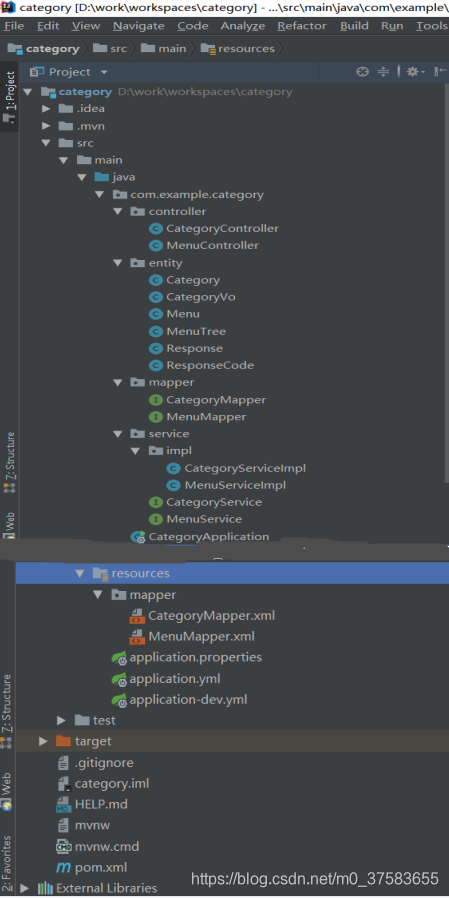This screenshot has width=449, height=898.
Task: Click category in the breadcrumb bar
Action: (43, 49)
